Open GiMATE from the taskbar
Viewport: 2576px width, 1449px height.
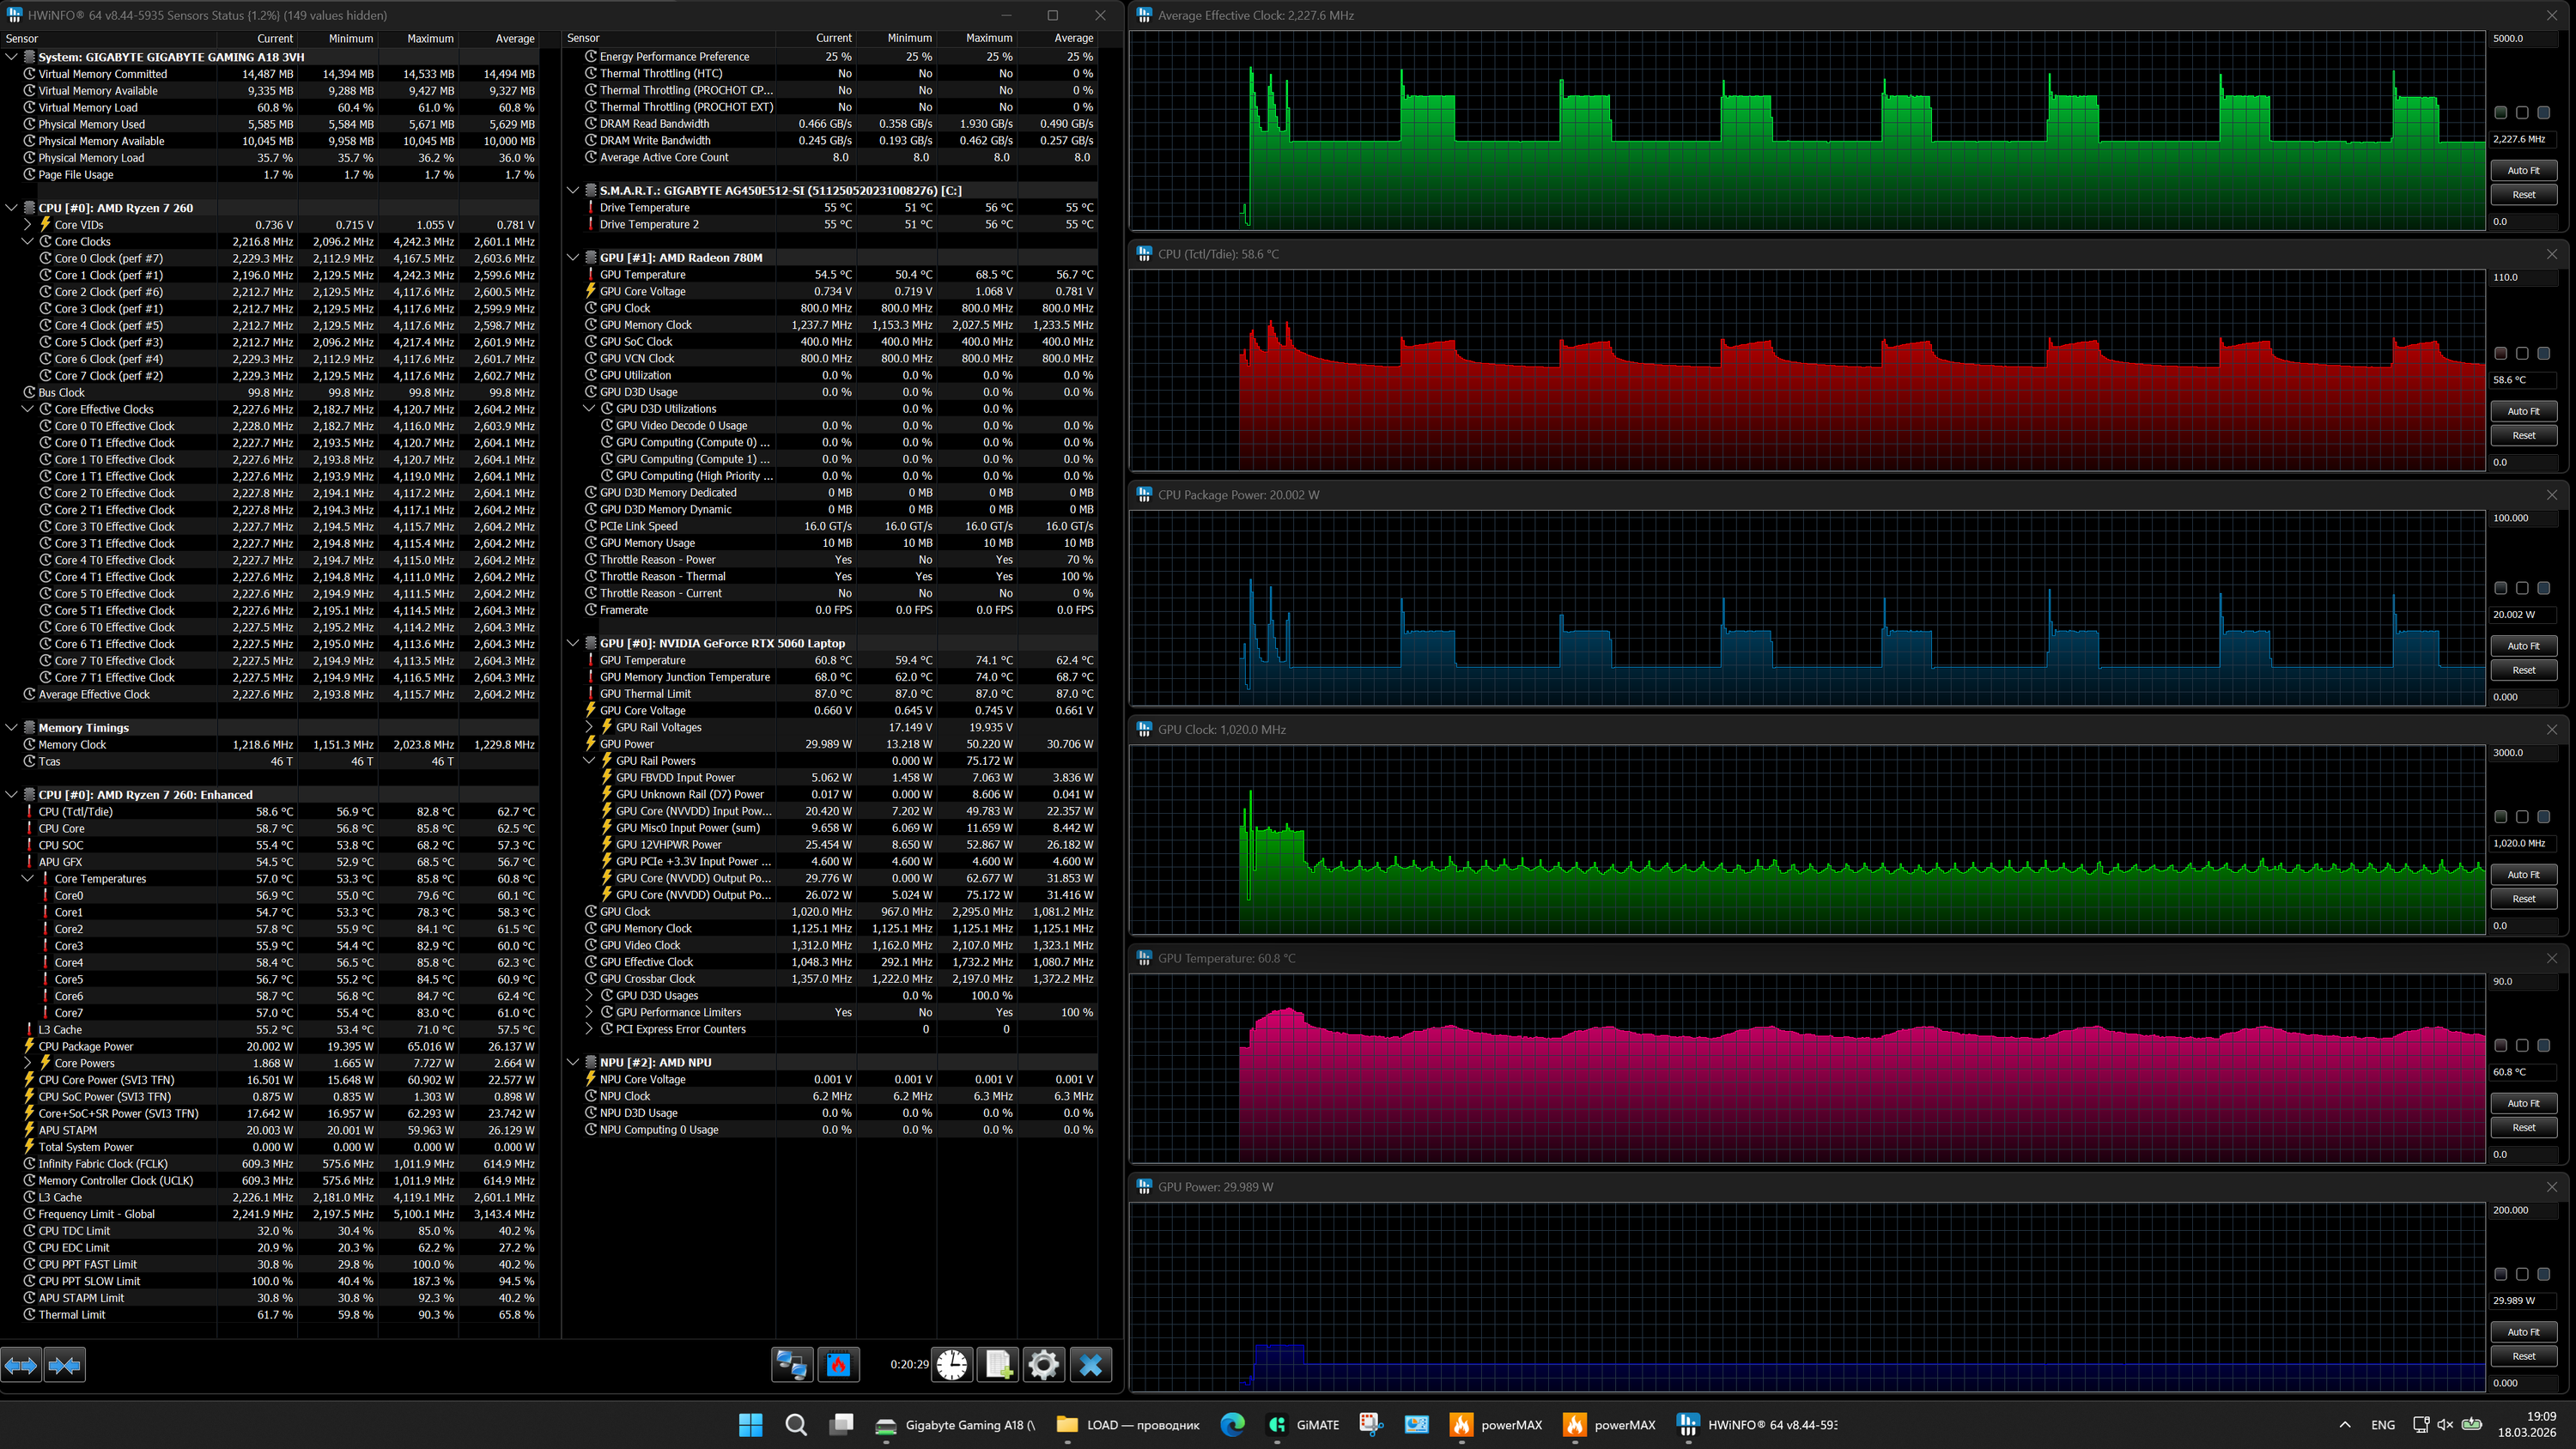point(1303,1425)
